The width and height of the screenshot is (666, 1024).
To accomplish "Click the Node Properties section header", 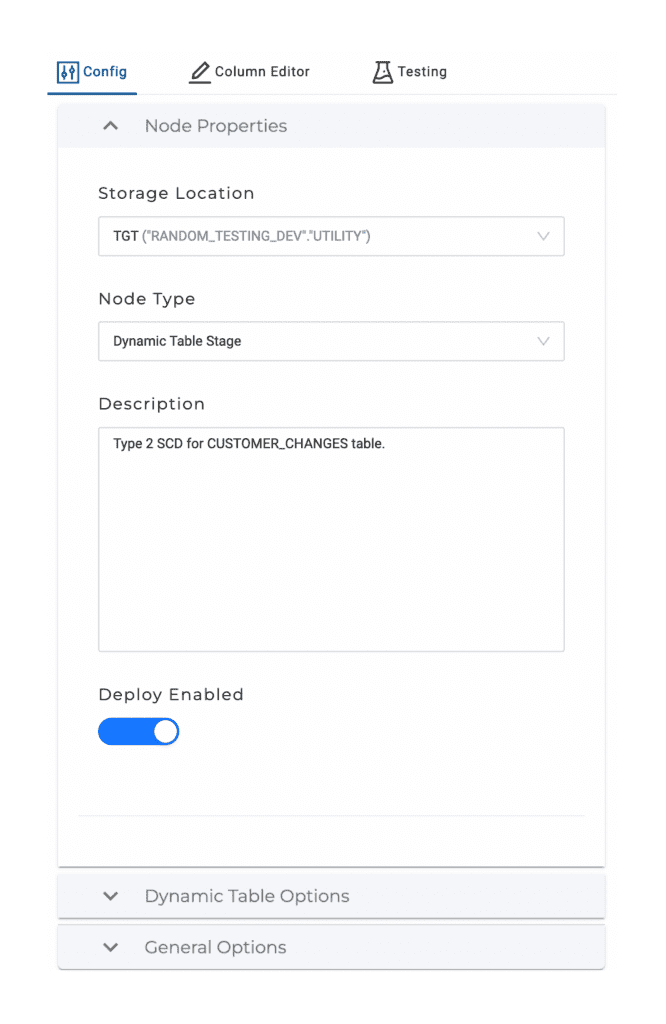I will pyautogui.click(x=331, y=126).
